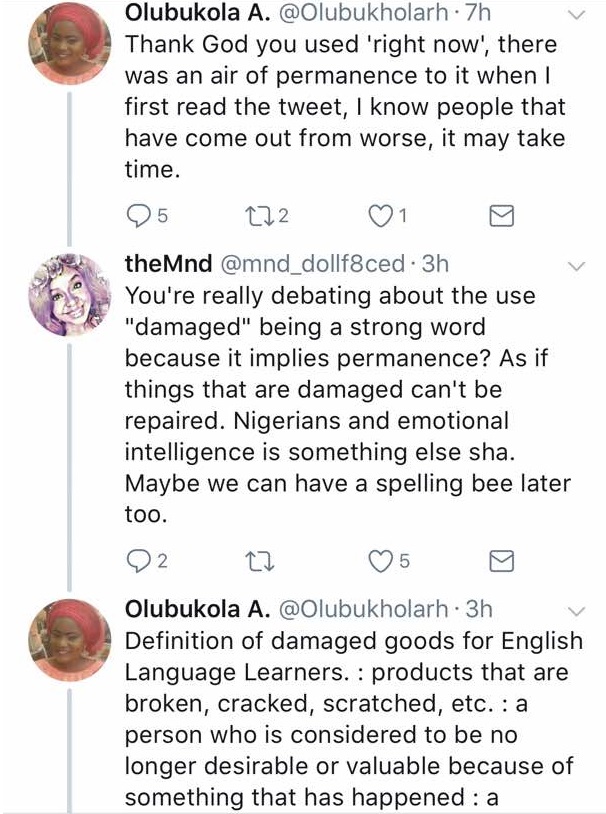Image resolution: width=606 pixels, height=814 pixels.
Task: Share theMnd's tweet via message icon
Action: 504,560
